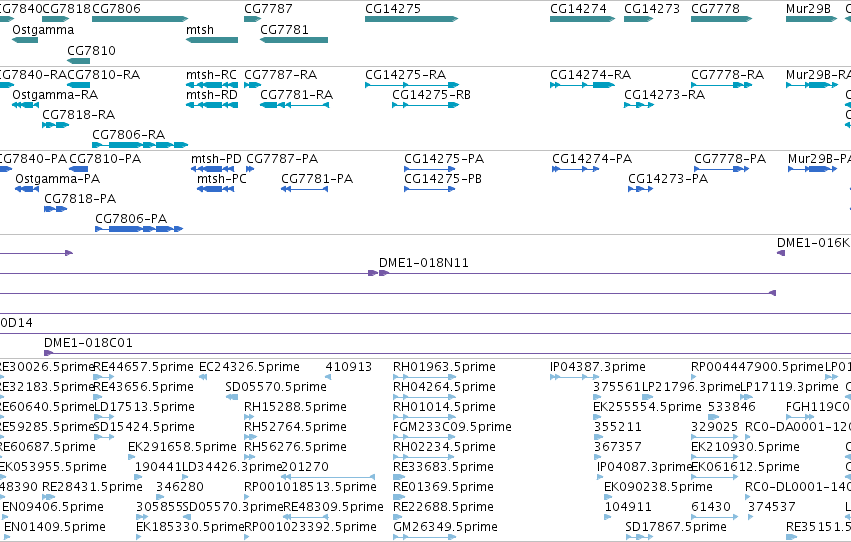
Task: Select the Ostgamma gene label
Action: (43, 30)
